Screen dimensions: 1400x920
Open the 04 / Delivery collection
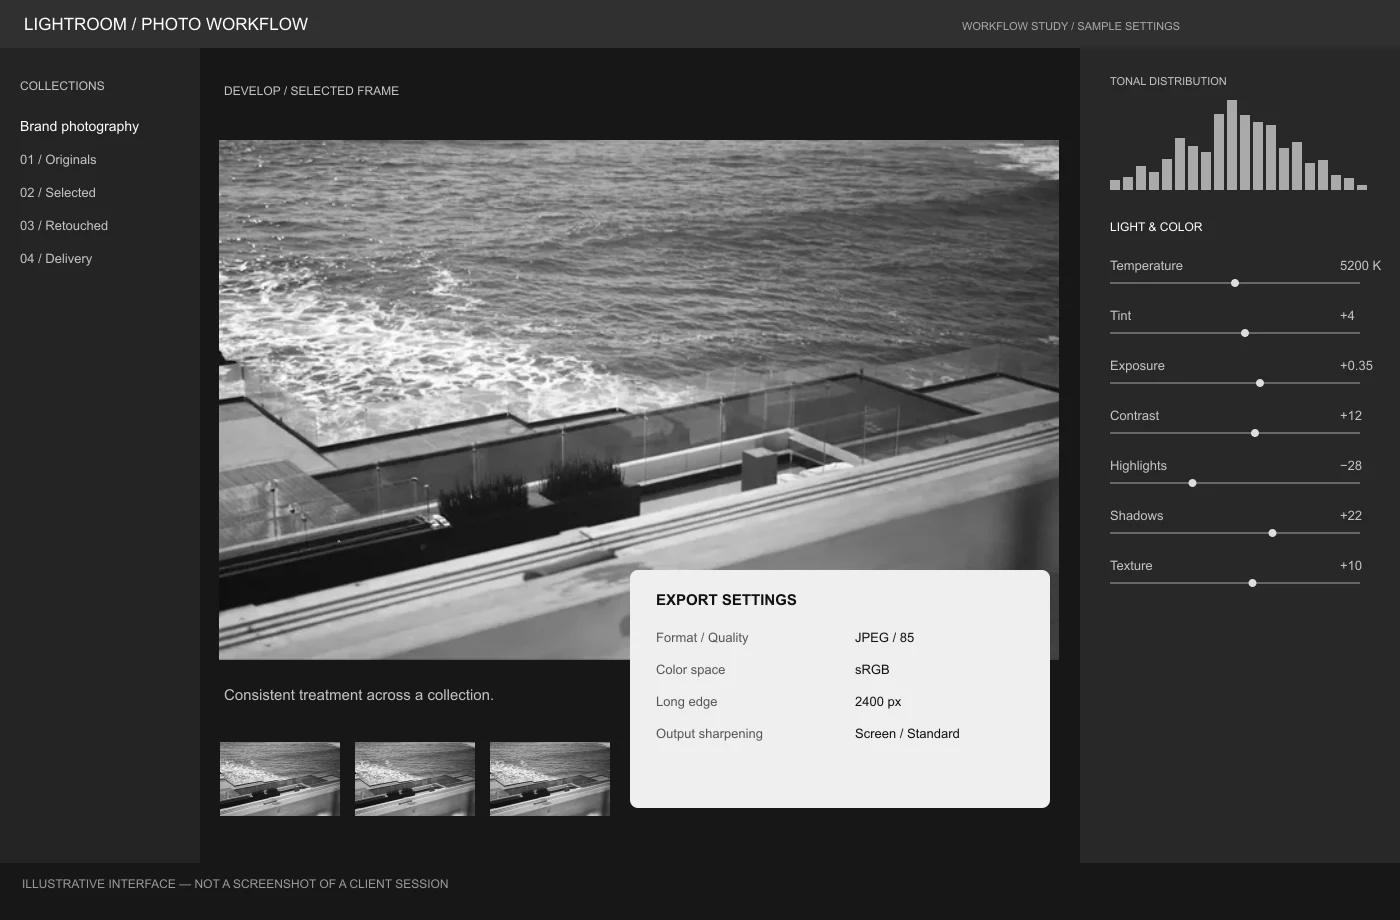56,258
